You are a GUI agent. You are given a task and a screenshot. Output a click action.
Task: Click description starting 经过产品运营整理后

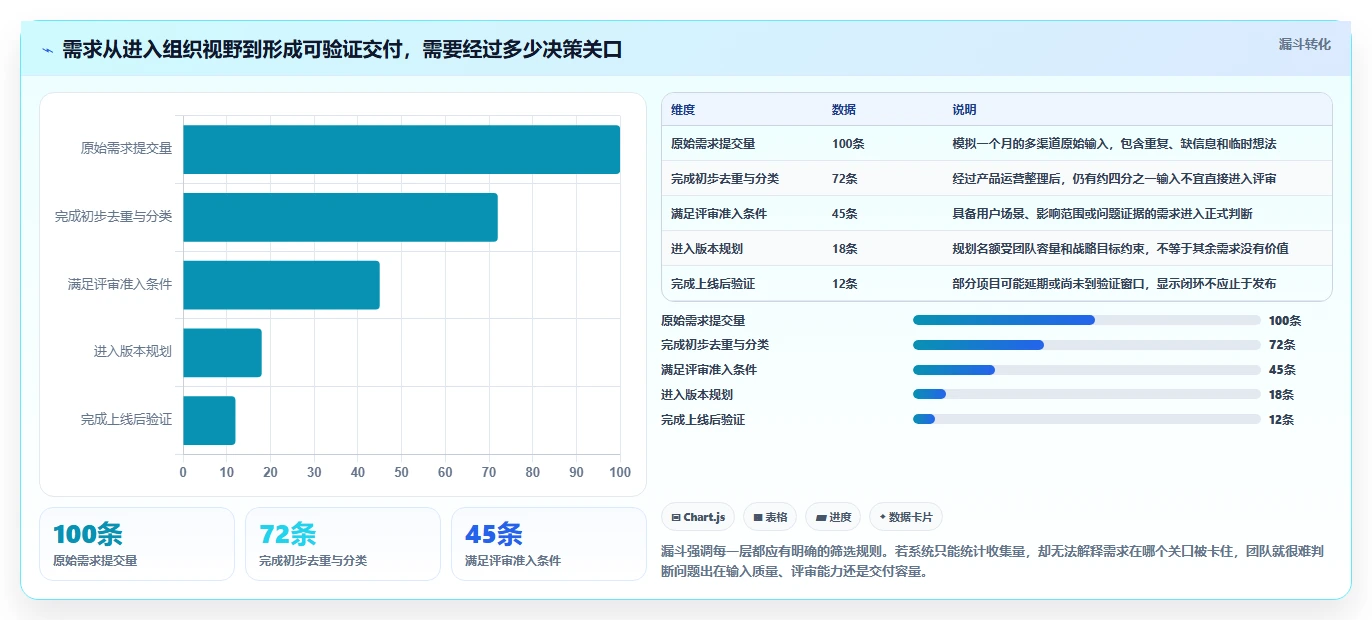pos(1114,179)
